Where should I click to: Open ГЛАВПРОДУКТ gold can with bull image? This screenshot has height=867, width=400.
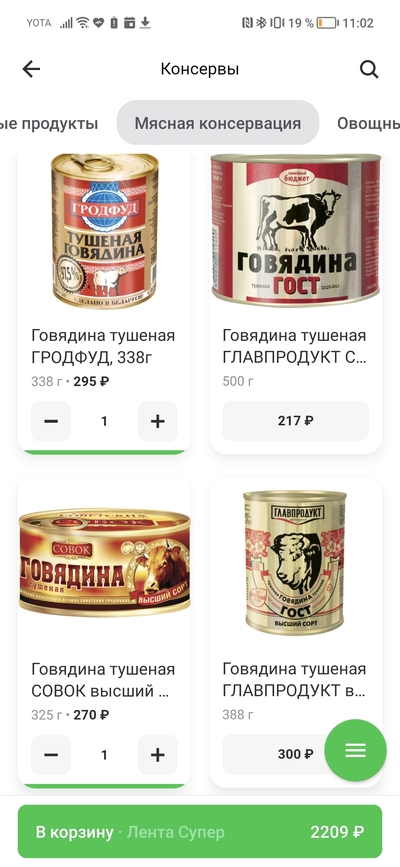pos(295,562)
